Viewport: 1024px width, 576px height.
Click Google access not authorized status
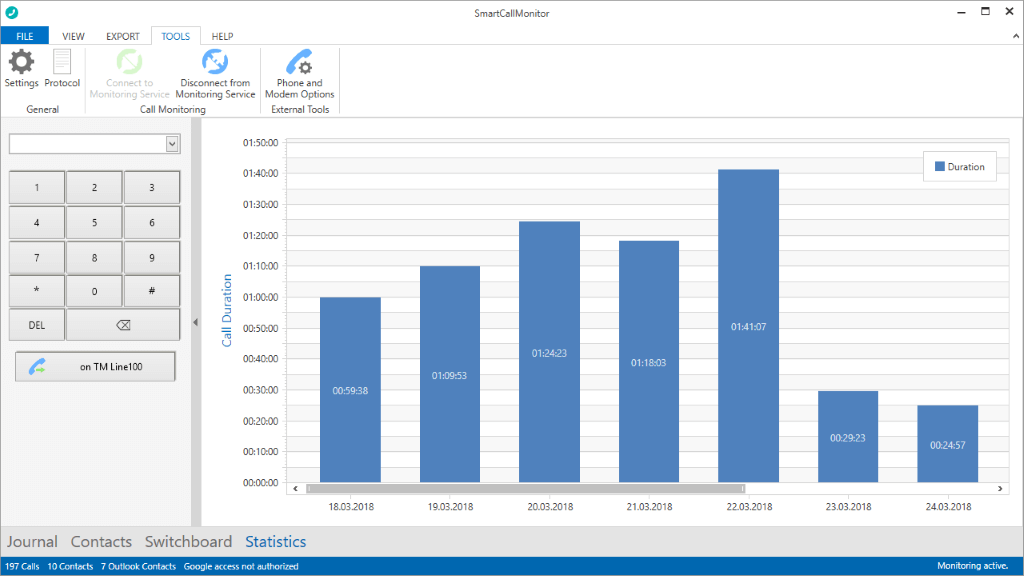[241, 566]
